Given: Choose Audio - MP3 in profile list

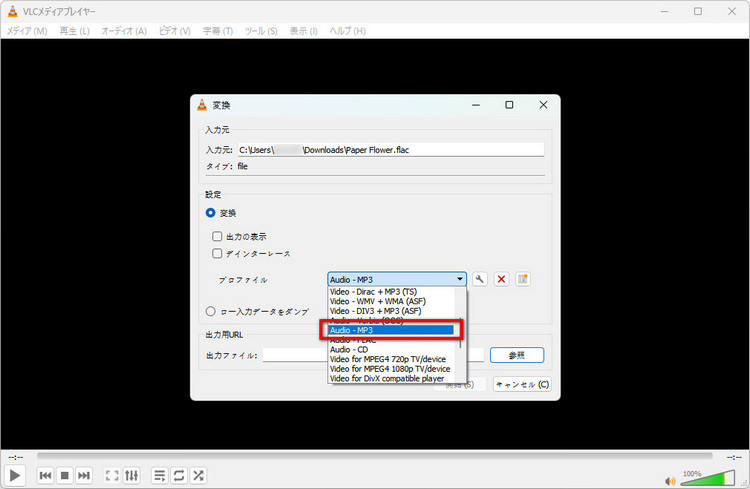Looking at the screenshot, I should point(391,330).
